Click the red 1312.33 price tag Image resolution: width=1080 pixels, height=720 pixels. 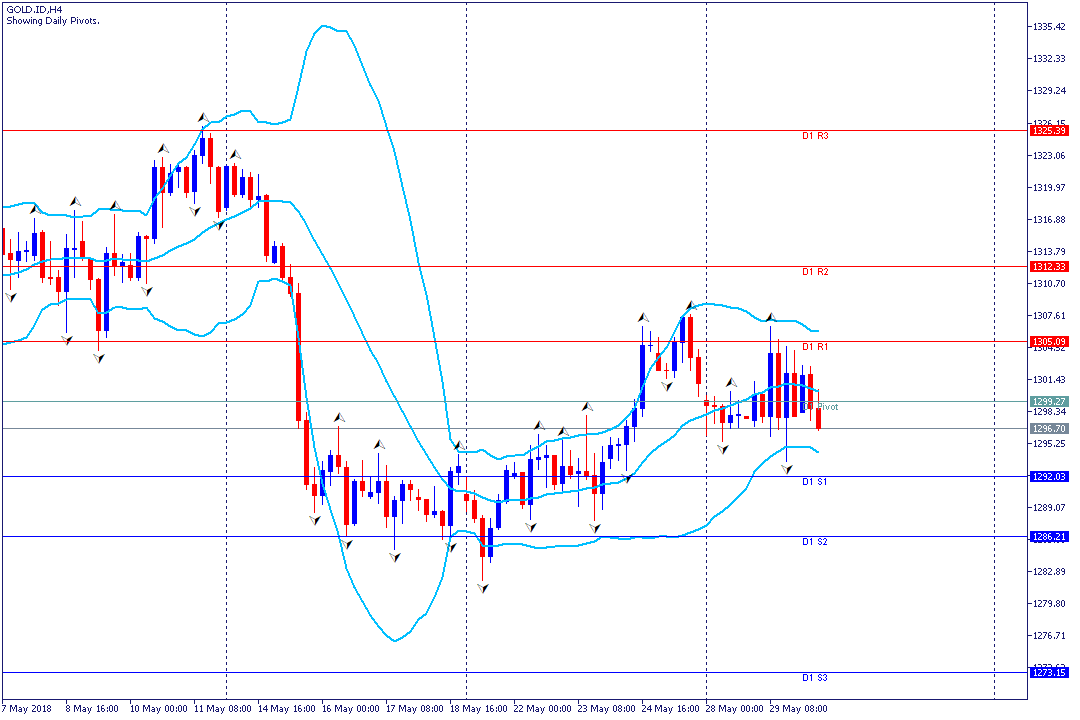pos(1048,266)
